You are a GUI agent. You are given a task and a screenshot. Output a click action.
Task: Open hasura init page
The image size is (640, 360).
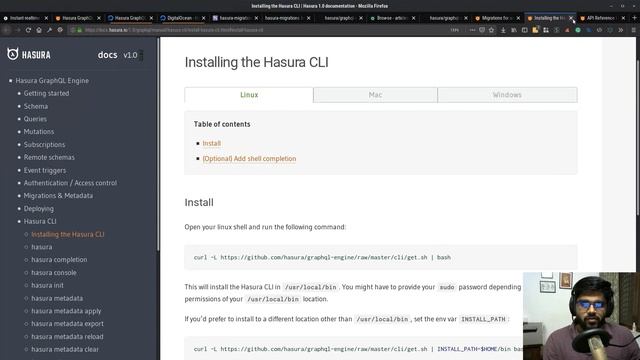point(47,285)
